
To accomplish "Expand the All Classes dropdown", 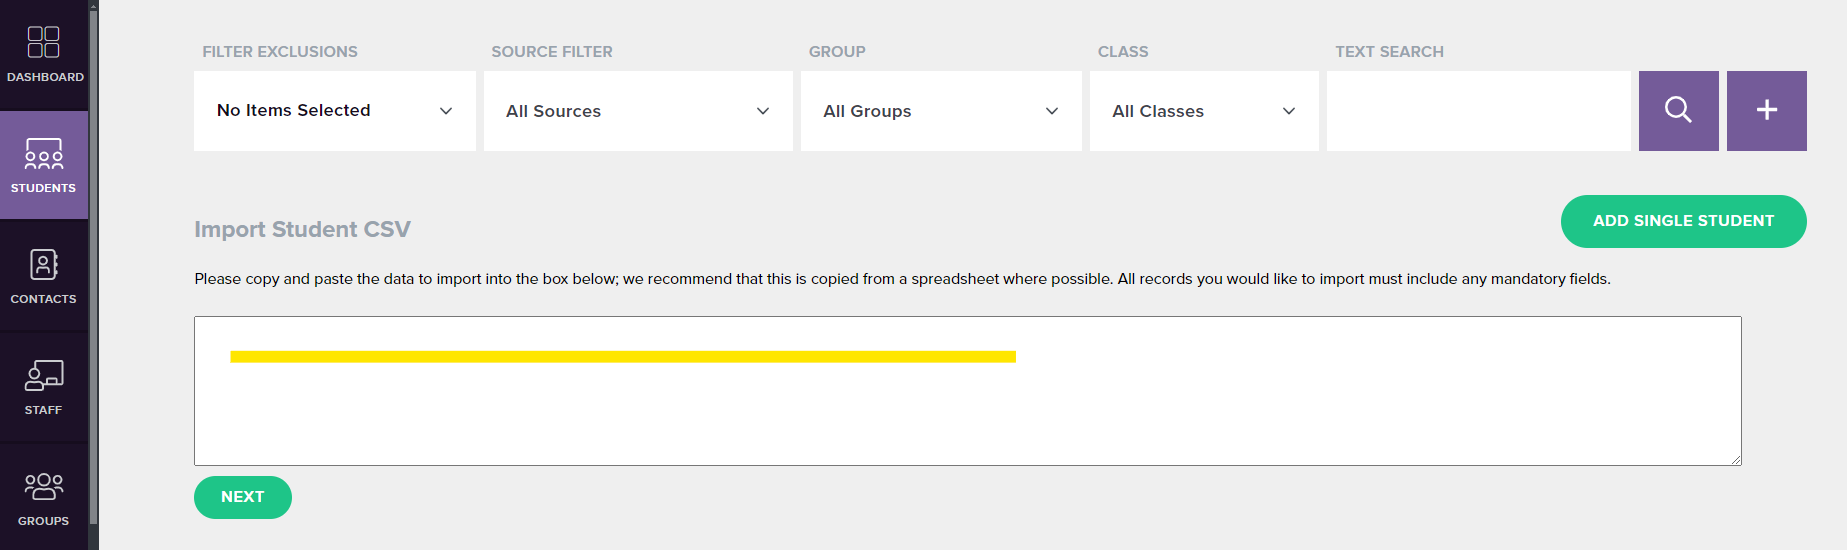I will point(1204,111).
